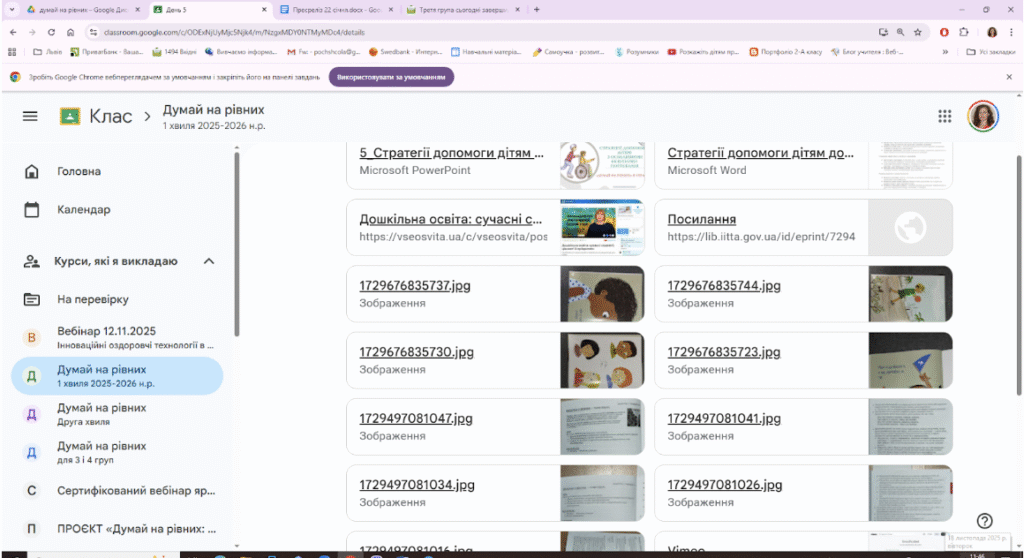Viewport: 1024px width, 558px height.
Task: Expand the hidden bookmarks overflow chevron
Action: 945,52
